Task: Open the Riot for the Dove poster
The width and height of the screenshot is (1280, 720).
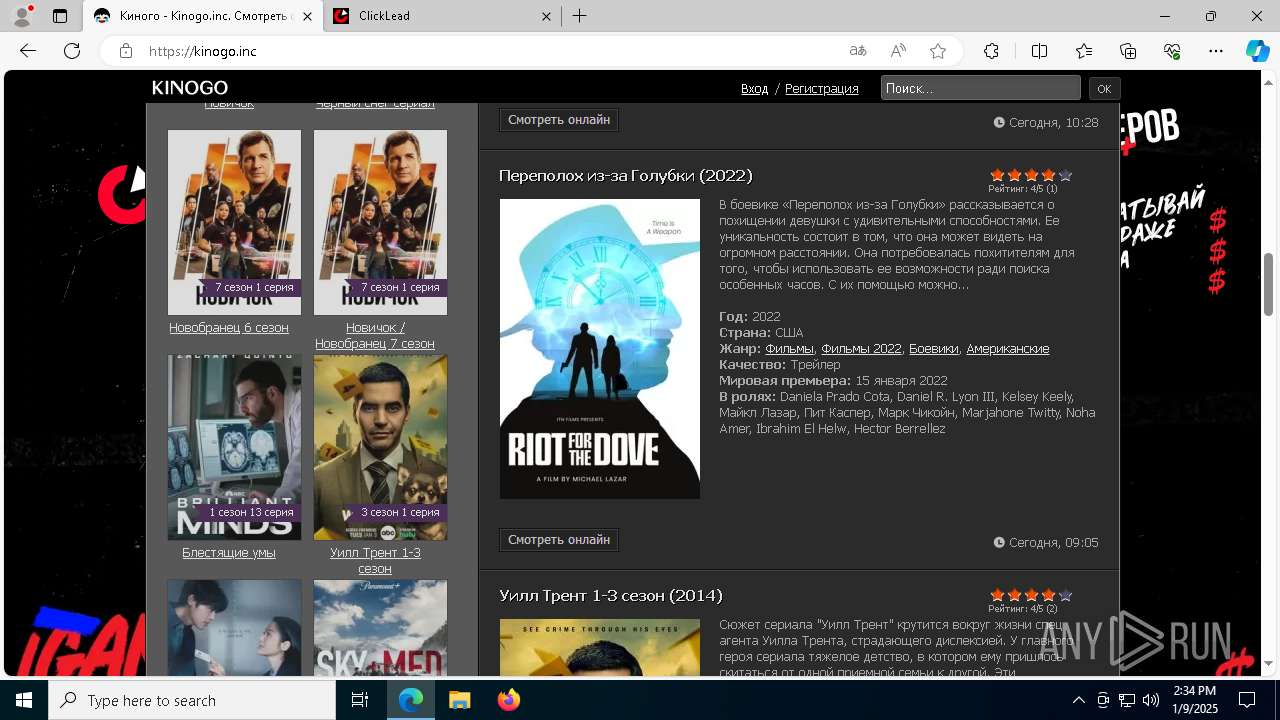Action: [600, 348]
